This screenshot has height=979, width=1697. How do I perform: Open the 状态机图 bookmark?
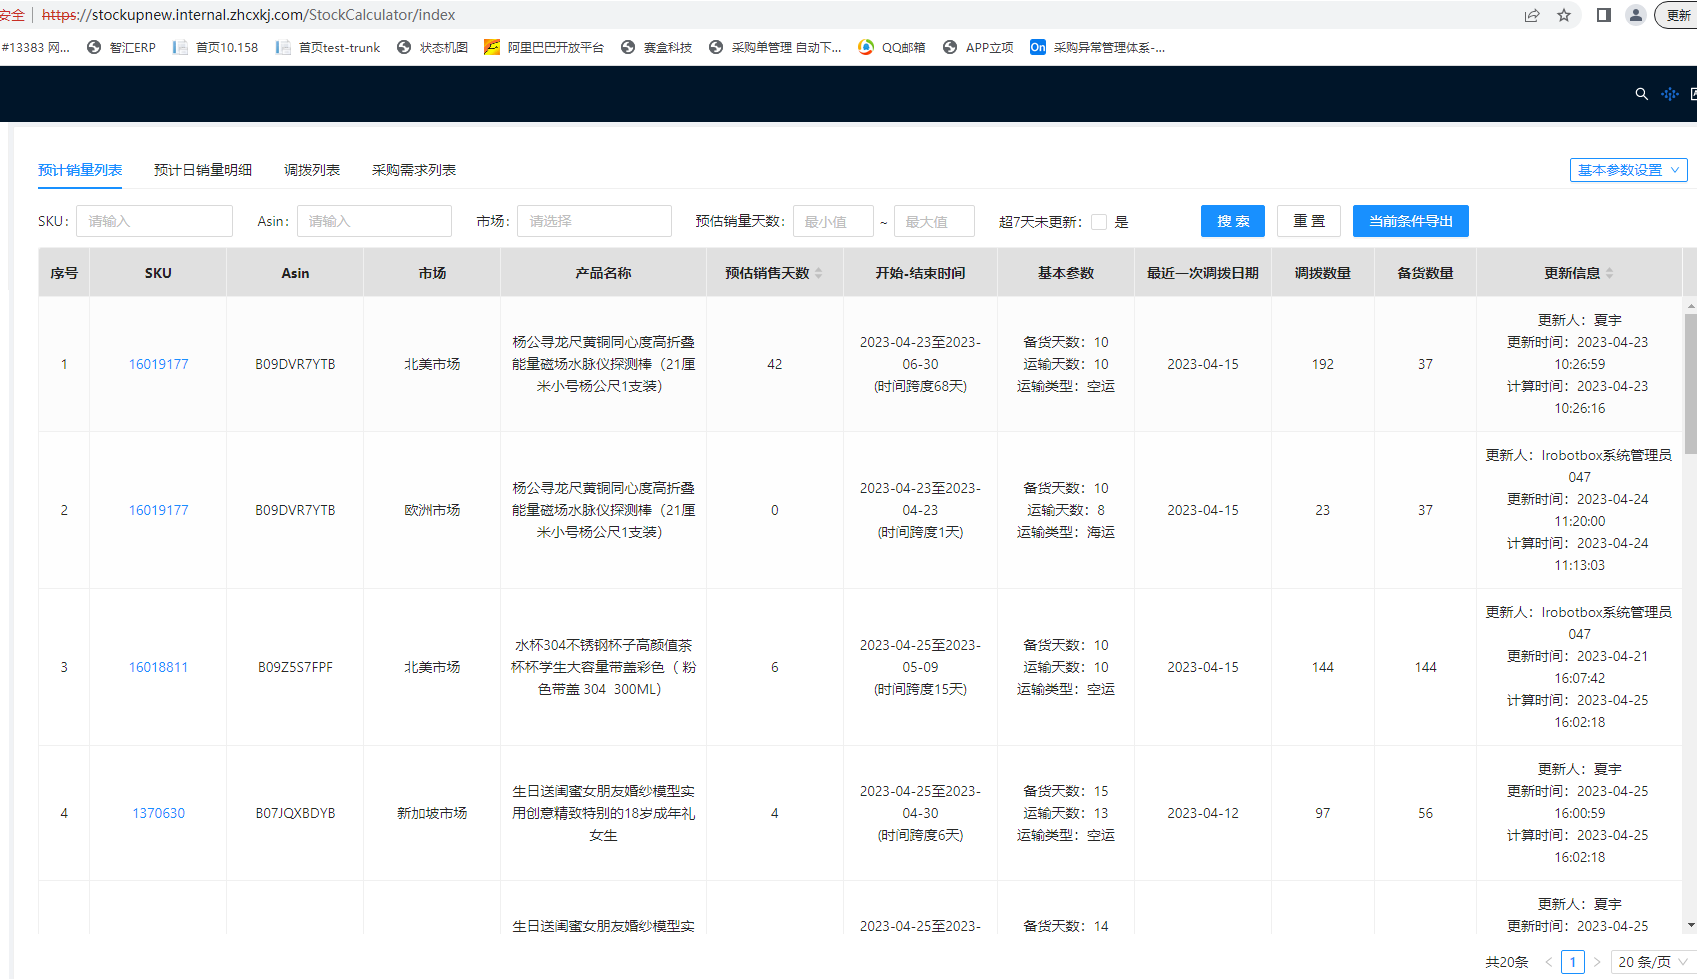click(432, 47)
